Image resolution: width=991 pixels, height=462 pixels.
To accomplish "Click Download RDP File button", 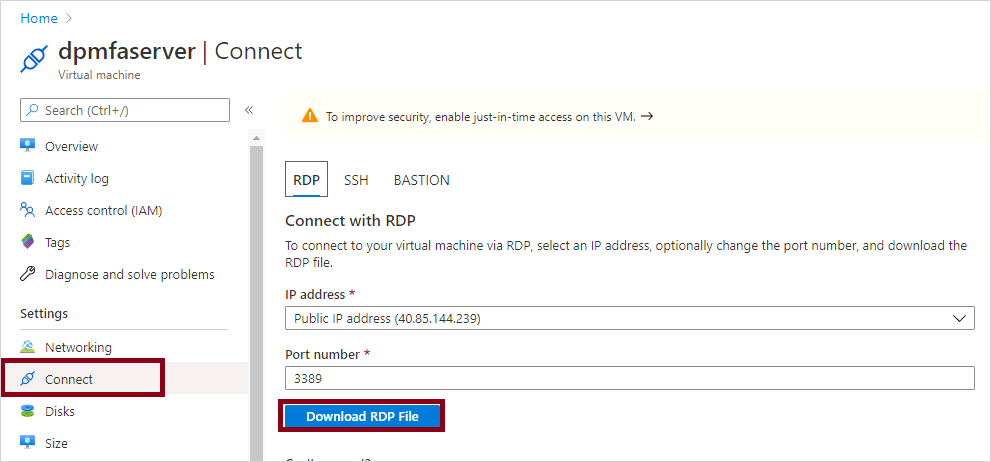I will click(362, 416).
